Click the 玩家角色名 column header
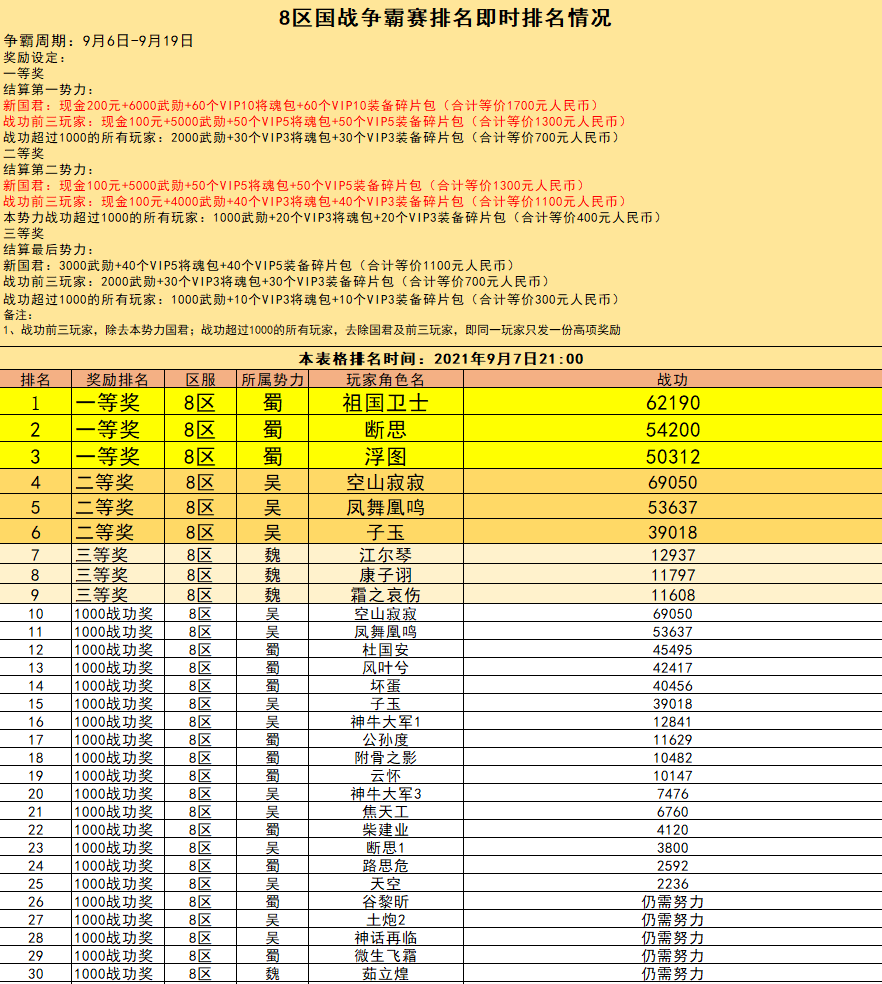 coord(385,380)
